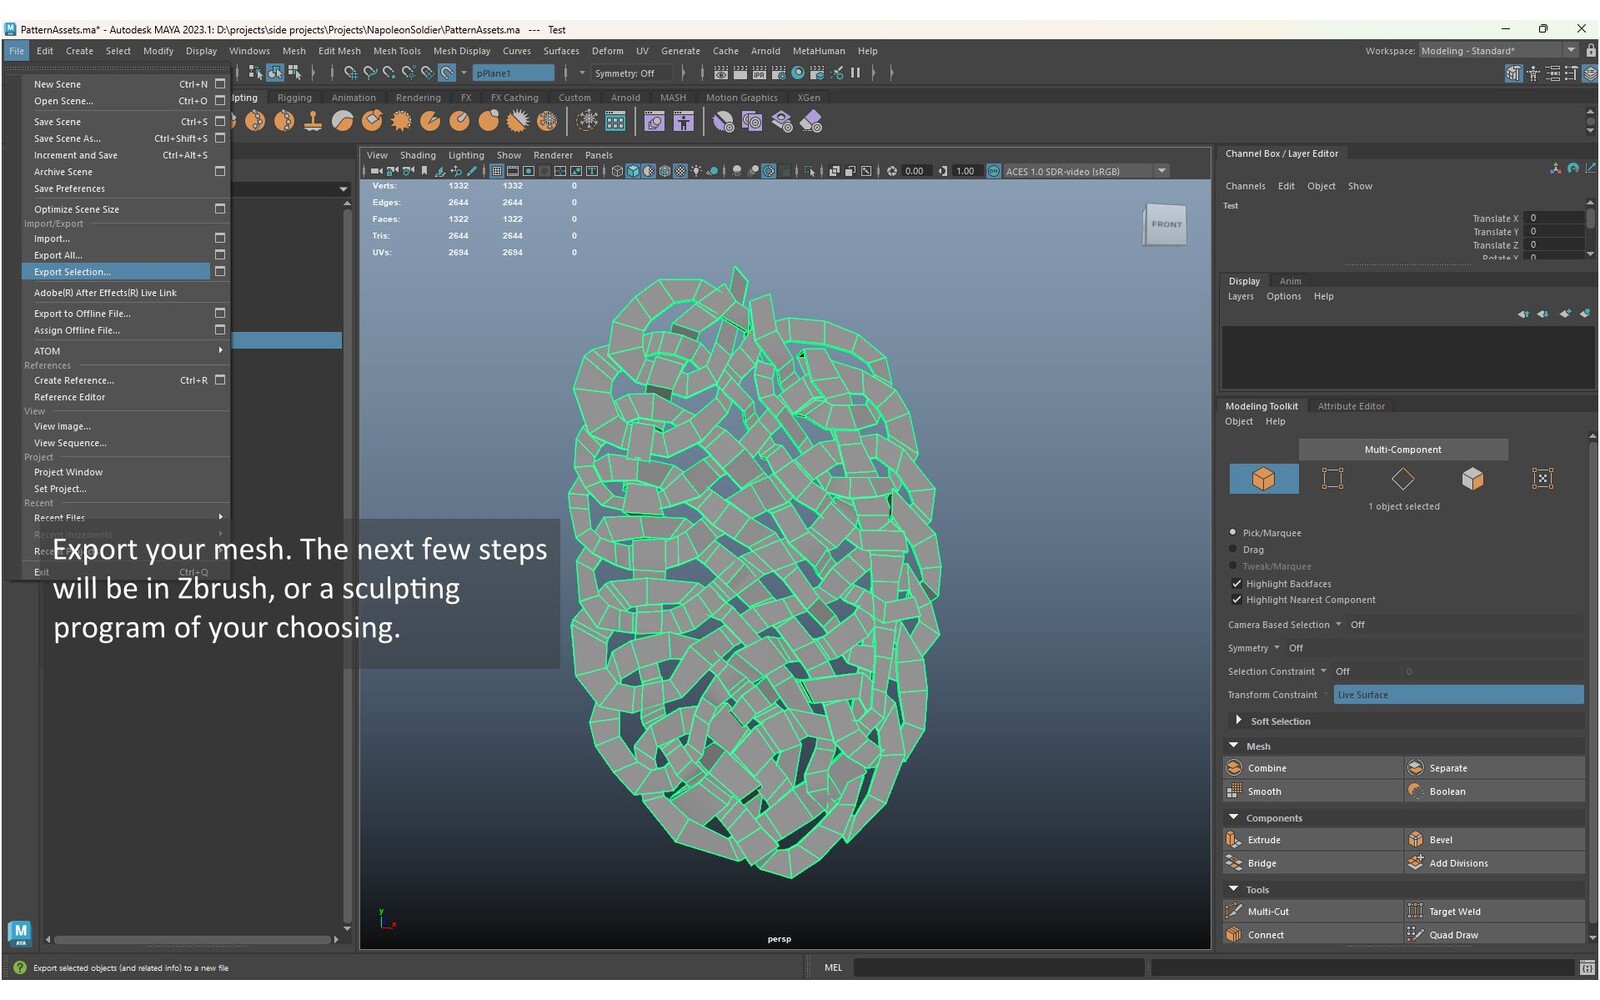Click the Live Surface transform constraint field
1600x1000 pixels.
(x=1458, y=695)
